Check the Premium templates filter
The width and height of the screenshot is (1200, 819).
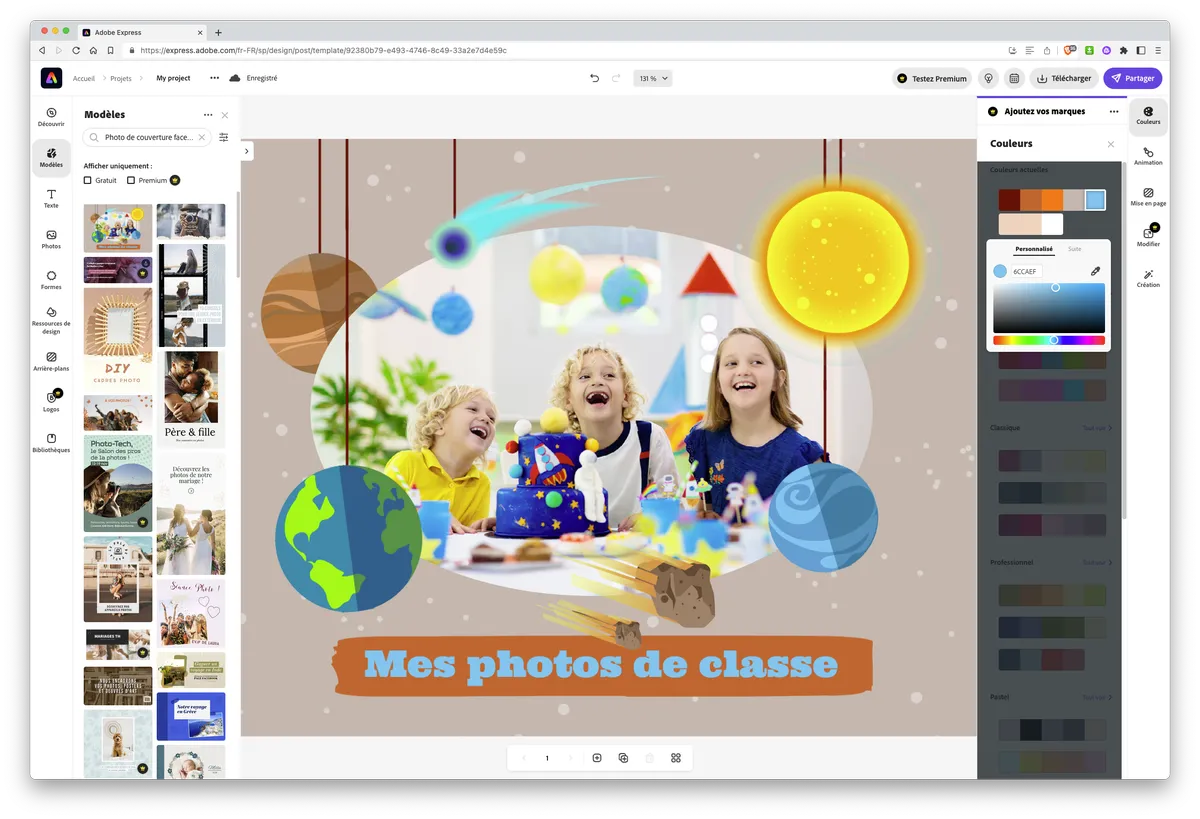(x=131, y=180)
